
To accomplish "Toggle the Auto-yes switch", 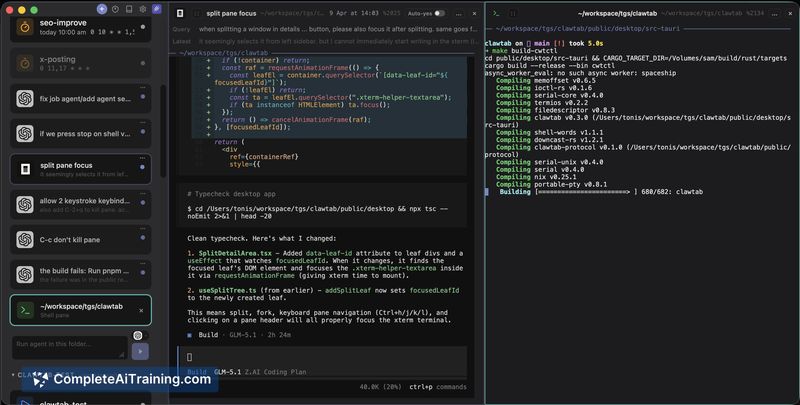I will coord(439,14).
